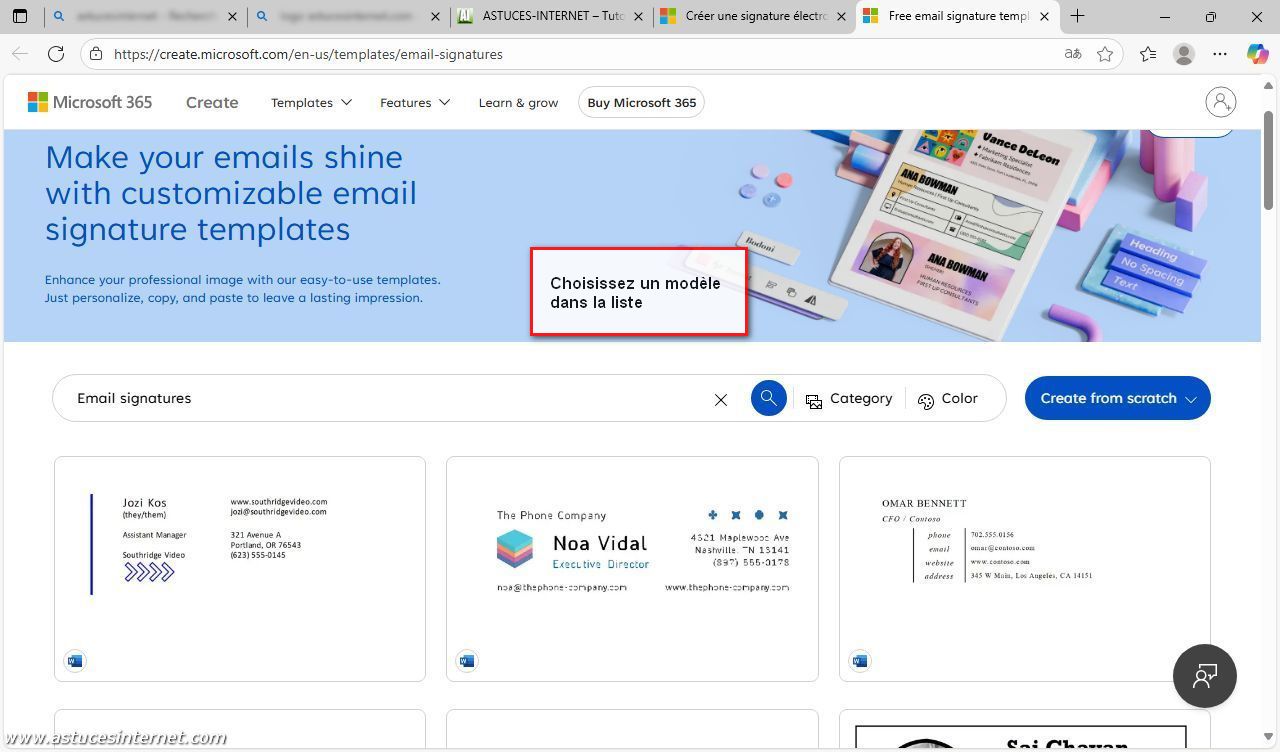Click the Microsoft 365 logo
The width and height of the screenshot is (1280, 752).
(90, 102)
